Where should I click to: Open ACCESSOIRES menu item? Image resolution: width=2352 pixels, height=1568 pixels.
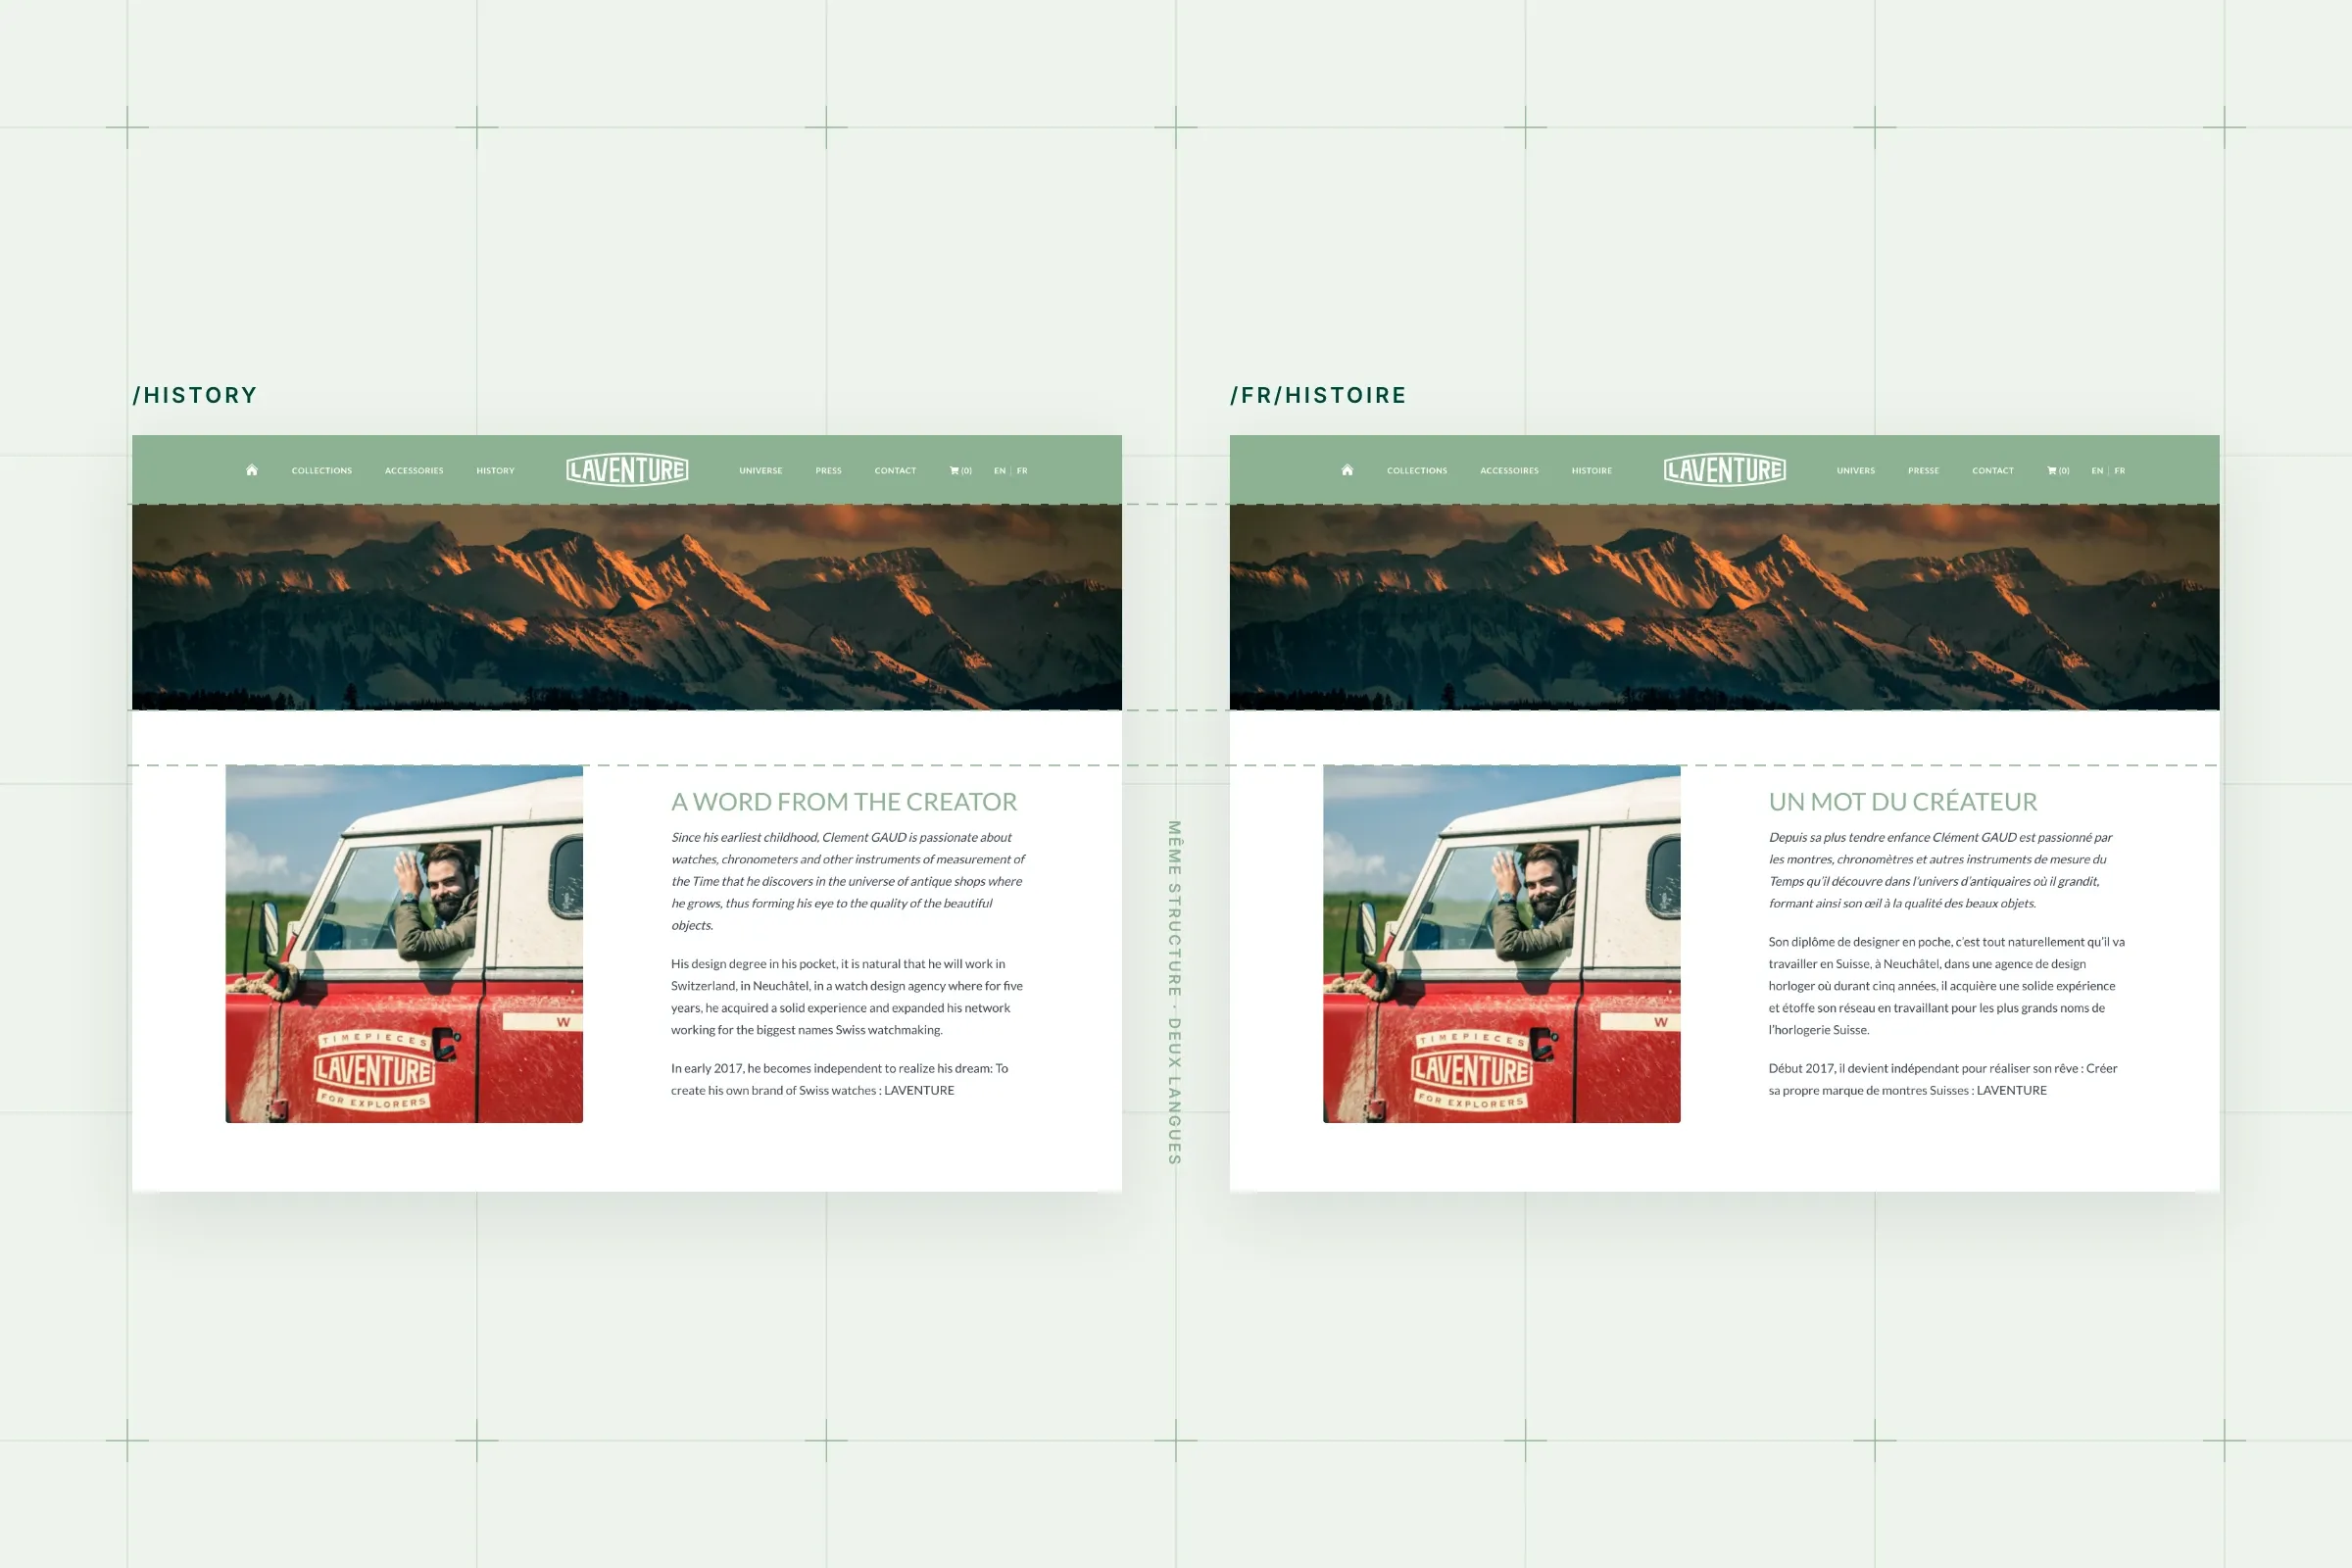[x=1509, y=471]
